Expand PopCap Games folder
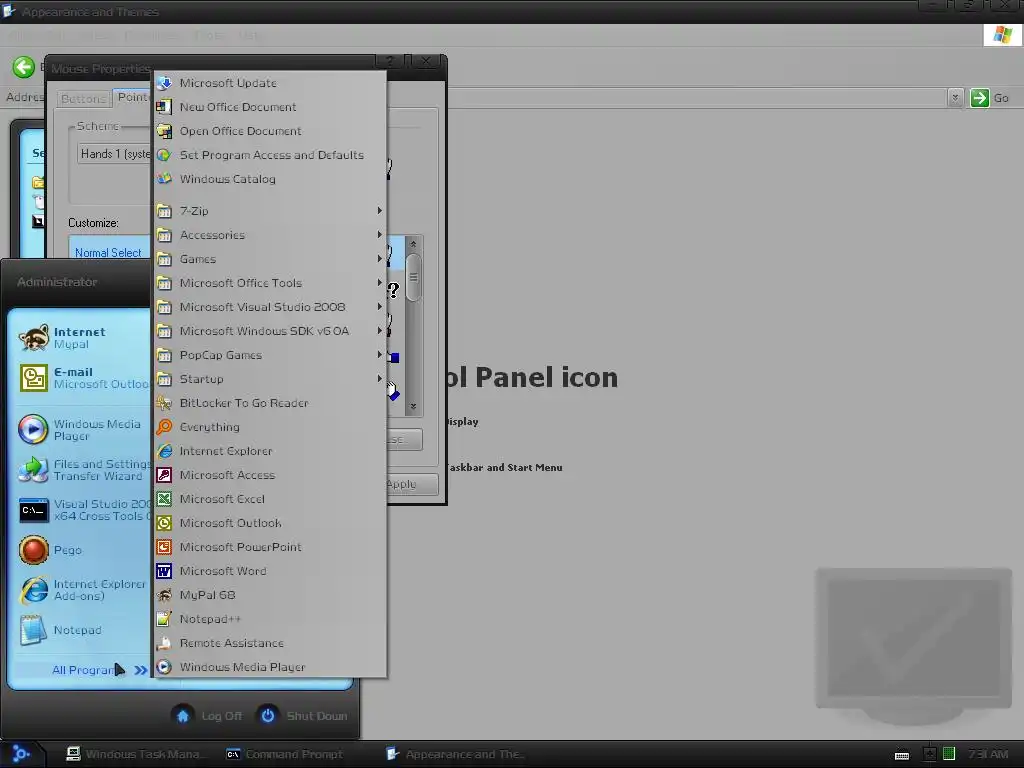1024x768 pixels. click(270, 355)
